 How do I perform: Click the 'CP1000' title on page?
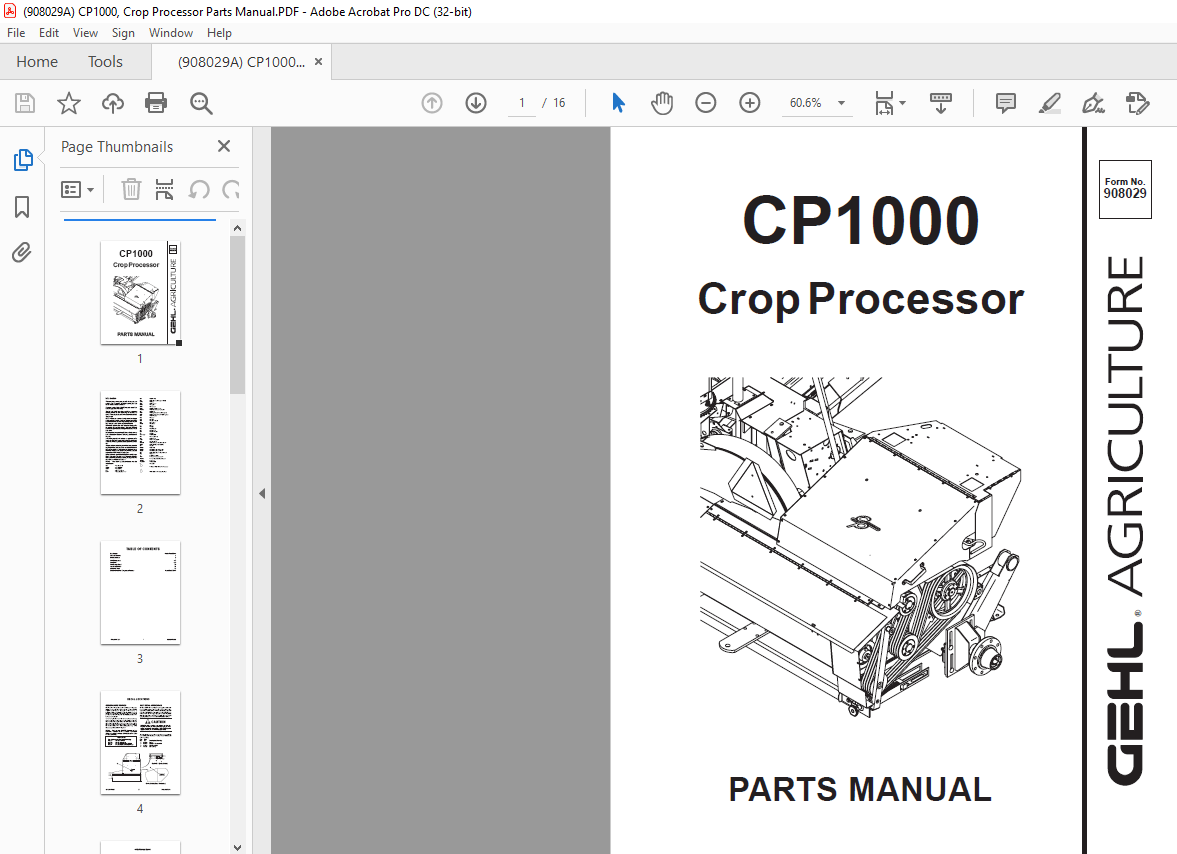[860, 221]
